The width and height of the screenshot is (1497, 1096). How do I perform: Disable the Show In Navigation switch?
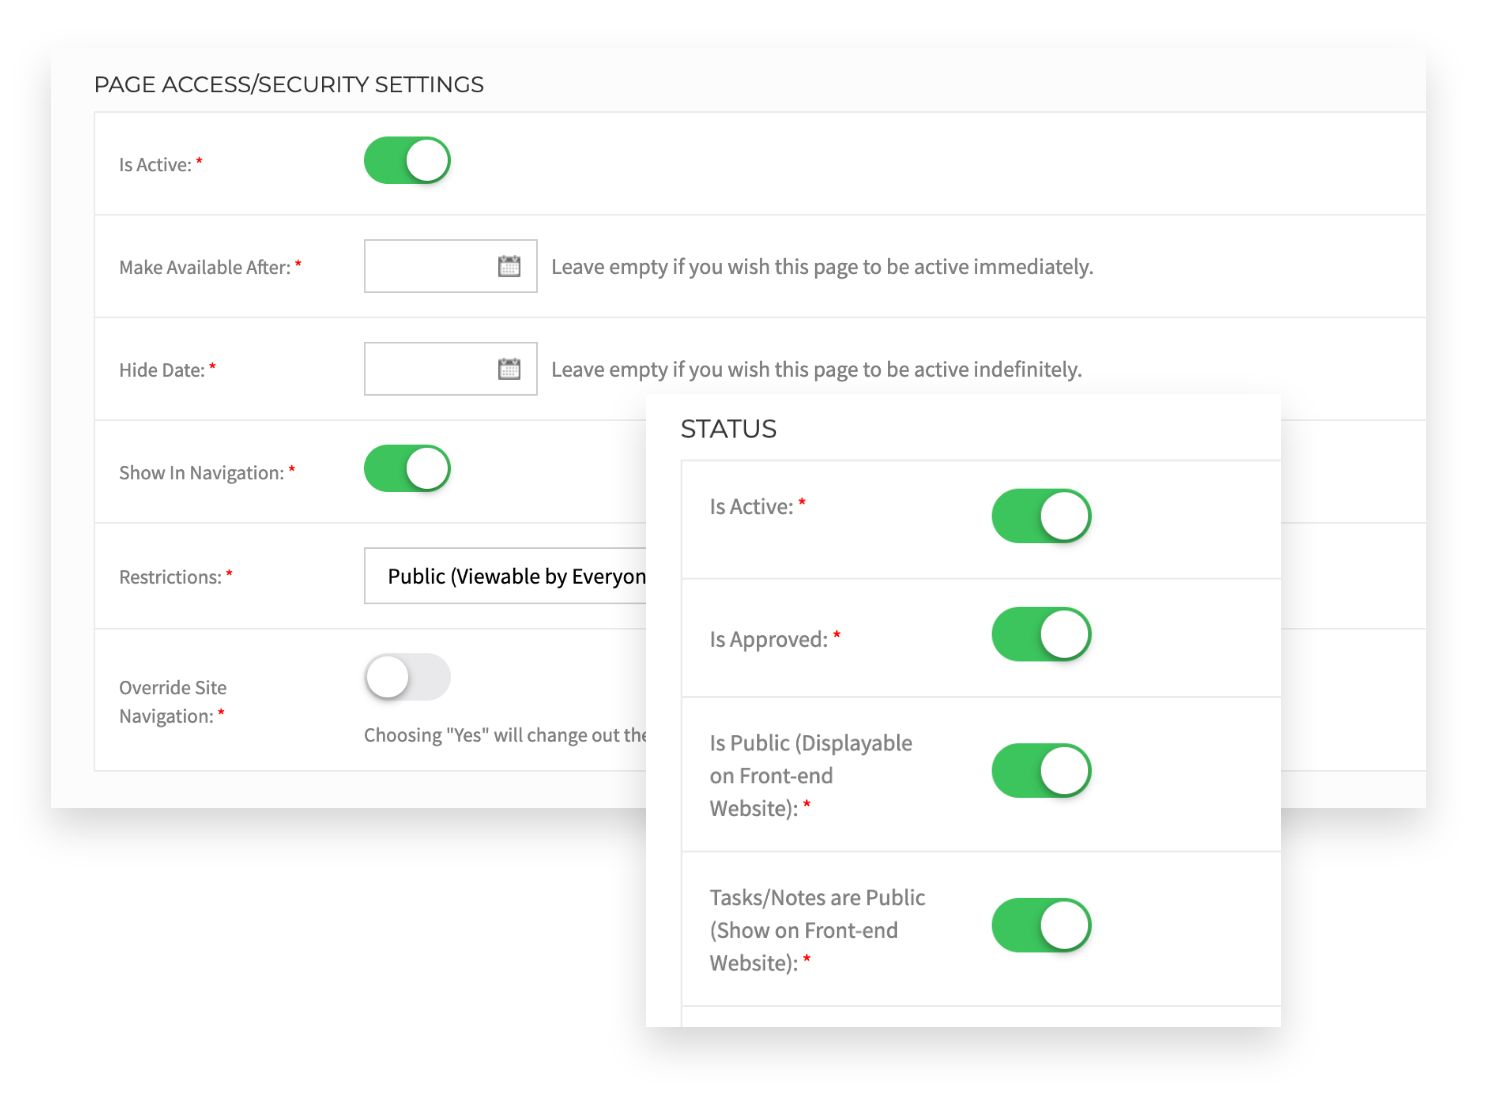(407, 469)
